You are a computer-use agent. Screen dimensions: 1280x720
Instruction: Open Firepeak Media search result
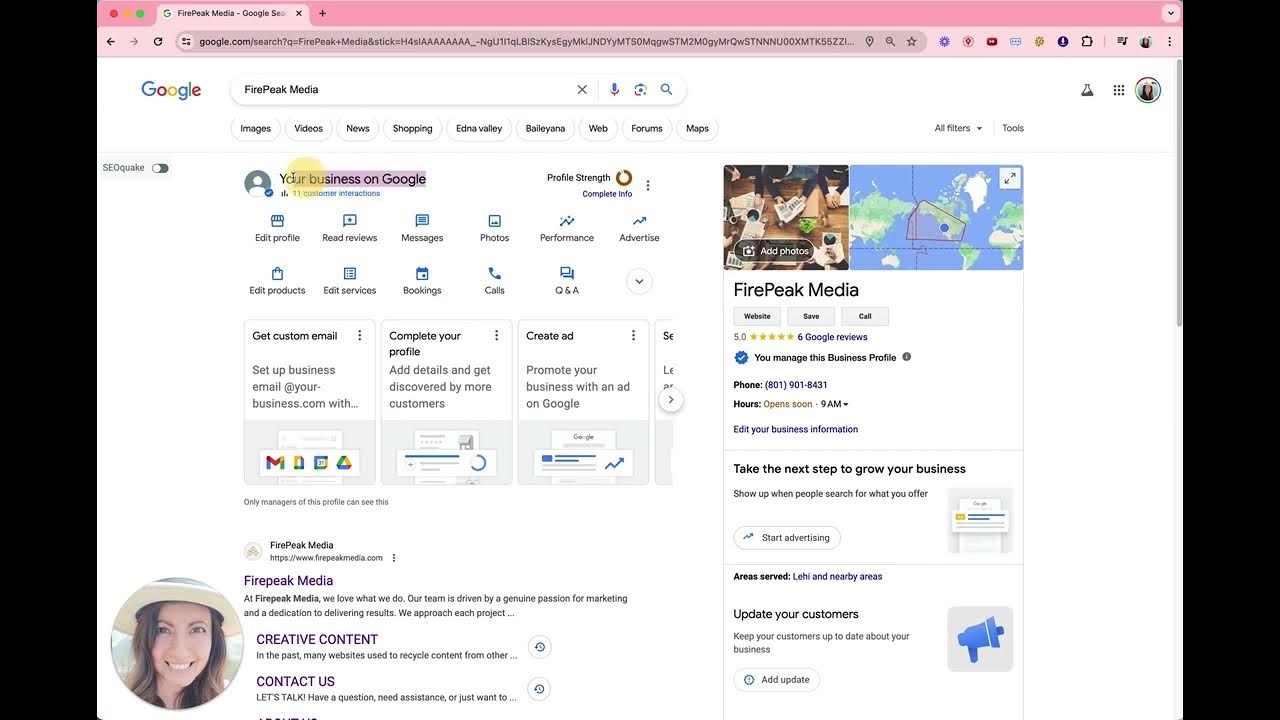(288, 580)
